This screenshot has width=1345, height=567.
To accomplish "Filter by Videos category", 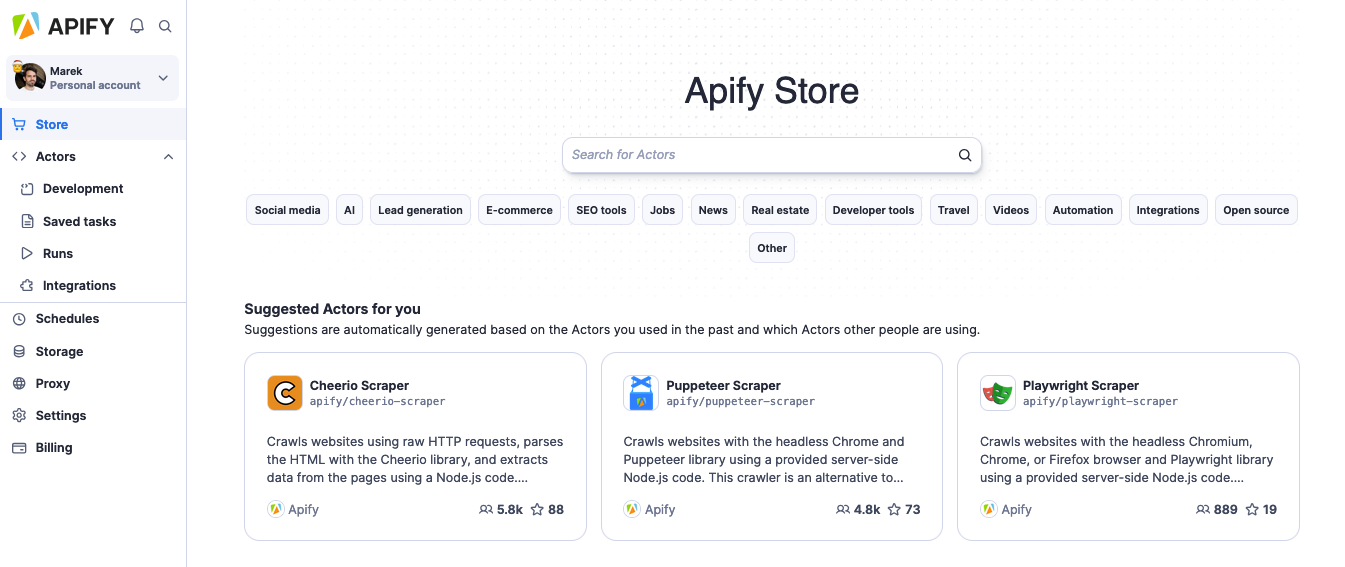I will (x=1011, y=210).
